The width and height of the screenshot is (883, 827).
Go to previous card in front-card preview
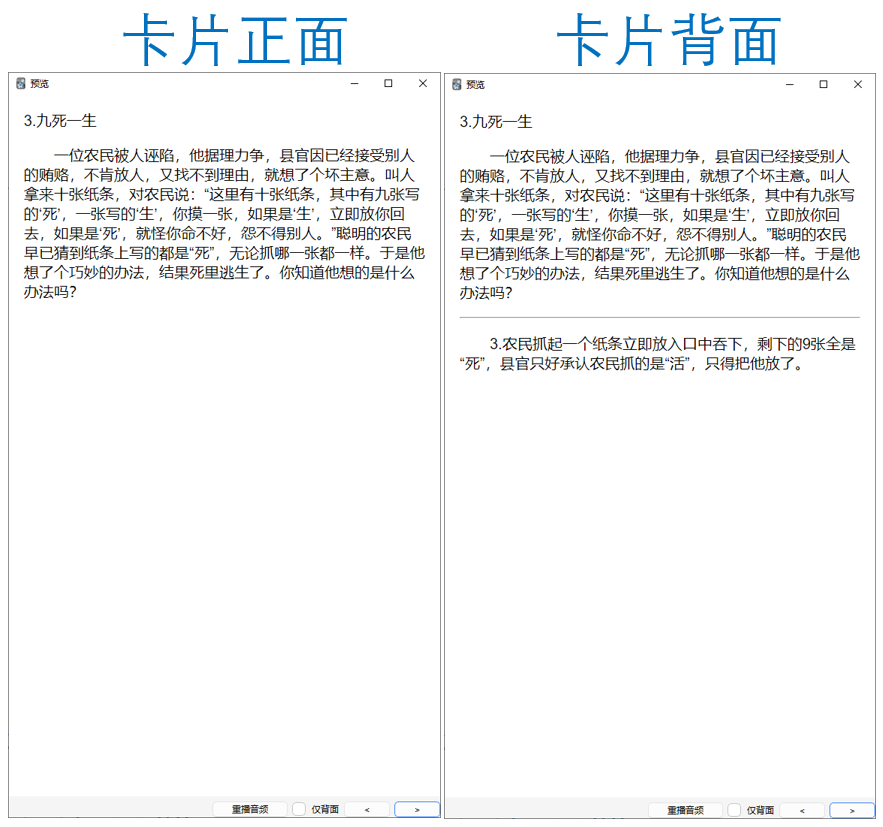pos(367,810)
